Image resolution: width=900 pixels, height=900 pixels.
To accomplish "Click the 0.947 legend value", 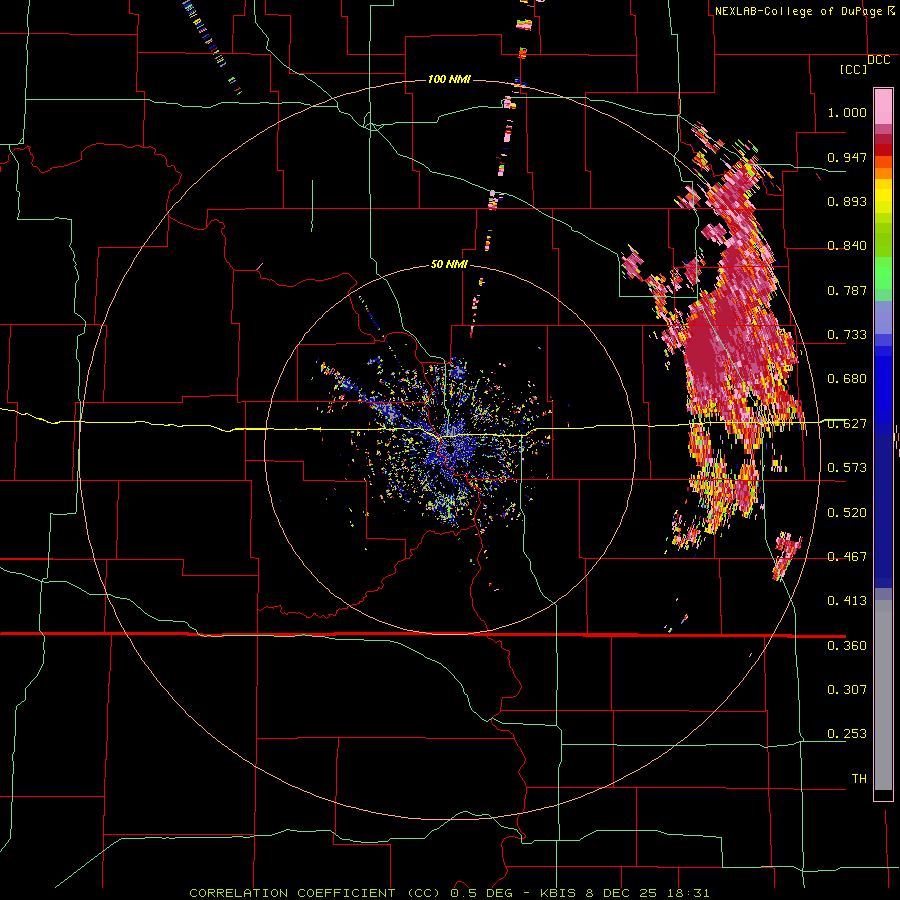I will tap(847, 157).
